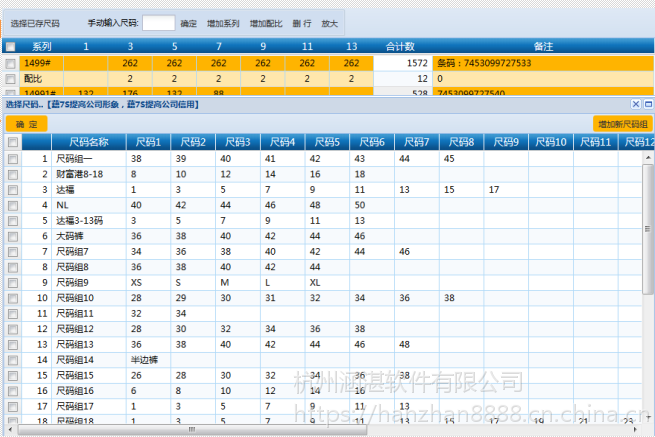Select the 尺码组16 name cell
The height and width of the screenshot is (437, 655).
pyautogui.click(x=89, y=391)
